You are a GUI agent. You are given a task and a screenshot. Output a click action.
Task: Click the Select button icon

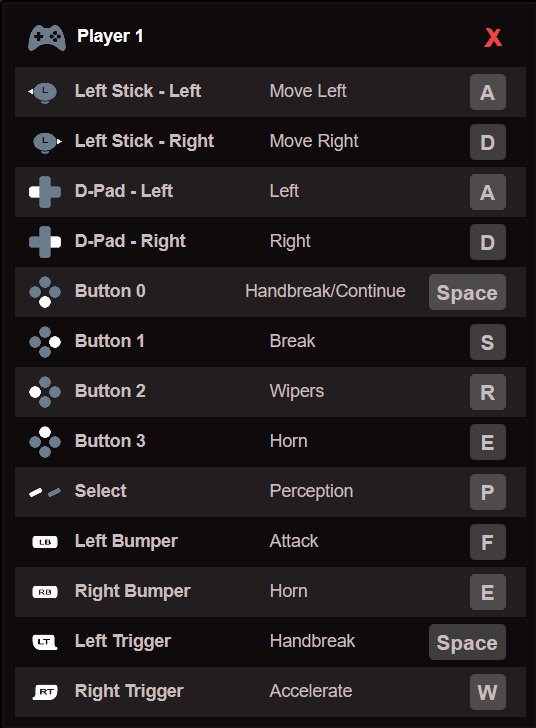tap(45, 492)
